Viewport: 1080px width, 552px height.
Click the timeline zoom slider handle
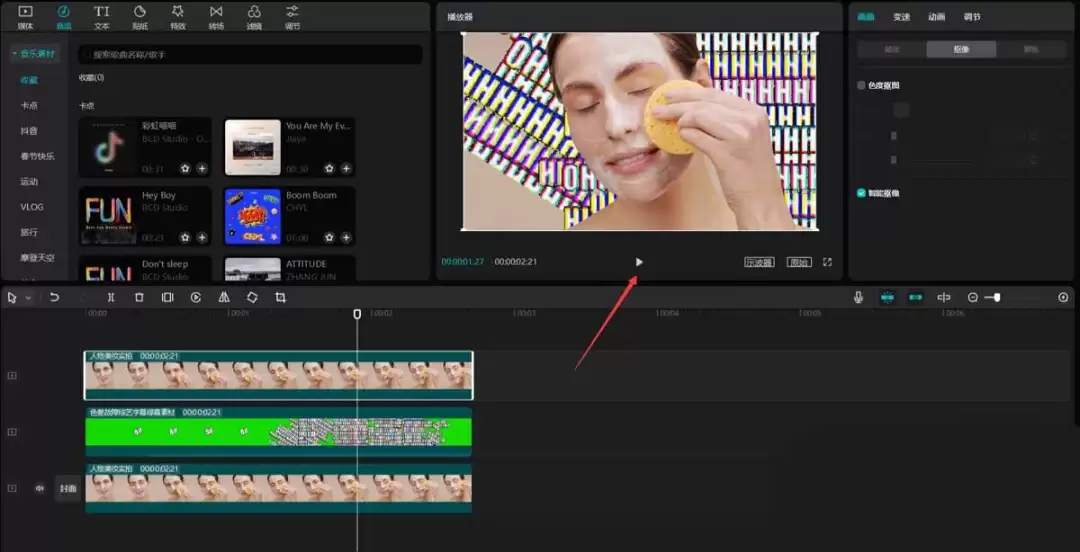pyautogui.click(x=996, y=298)
